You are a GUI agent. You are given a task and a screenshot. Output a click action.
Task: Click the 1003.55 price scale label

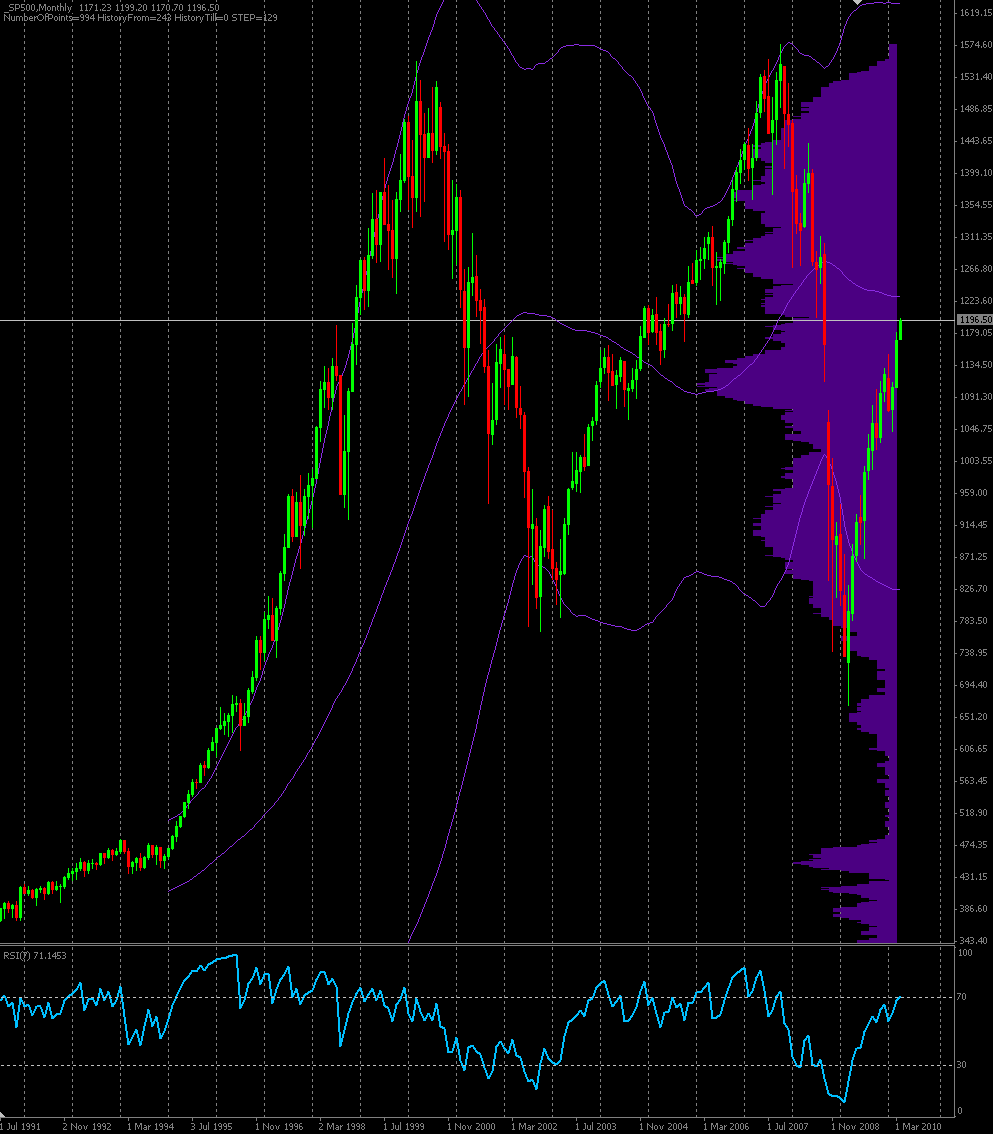tap(973, 461)
